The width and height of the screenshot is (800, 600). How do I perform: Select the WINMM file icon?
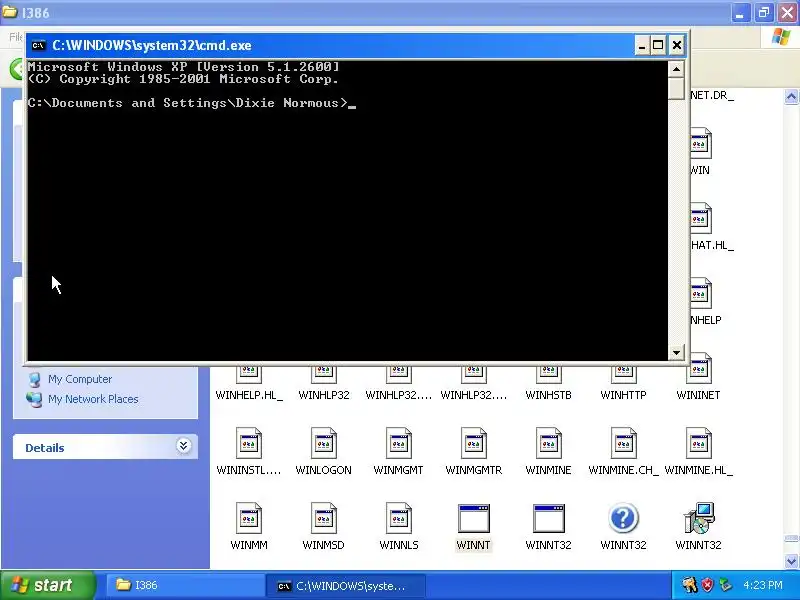[x=249, y=518]
